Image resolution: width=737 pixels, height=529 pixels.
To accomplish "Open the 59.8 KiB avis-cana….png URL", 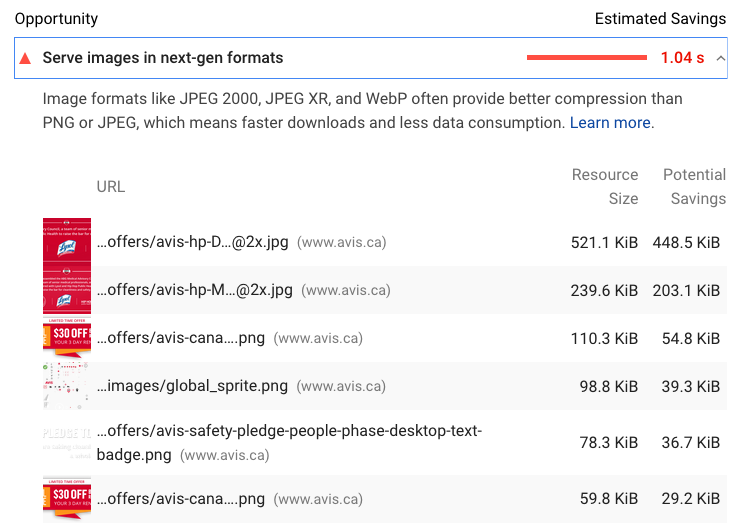I will (x=180, y=499).
